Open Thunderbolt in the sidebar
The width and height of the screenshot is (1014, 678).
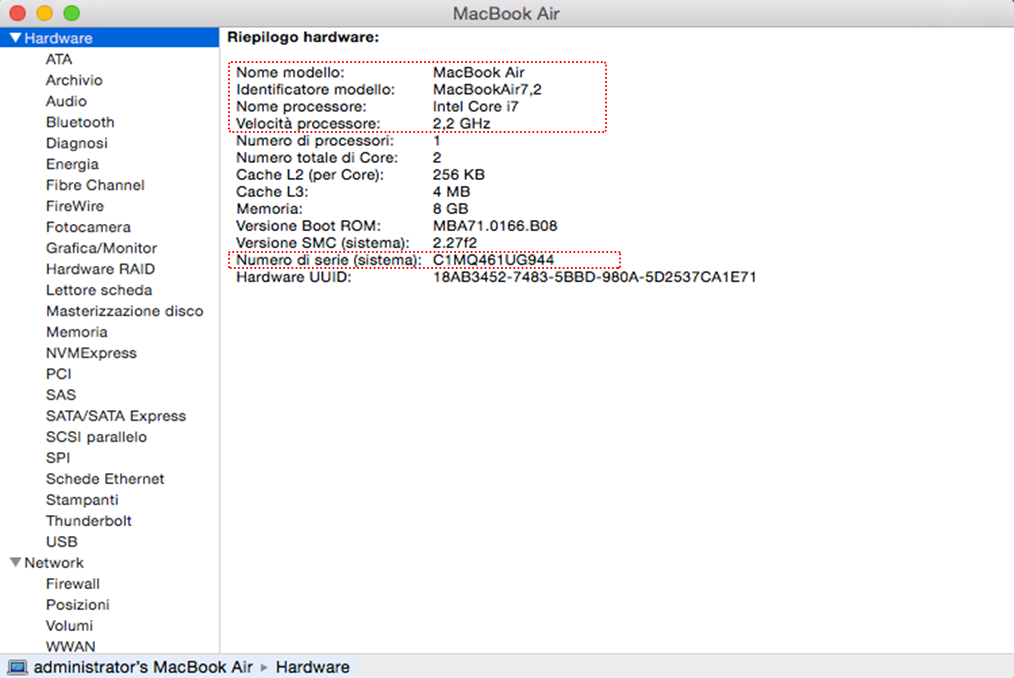click(88, 521)
